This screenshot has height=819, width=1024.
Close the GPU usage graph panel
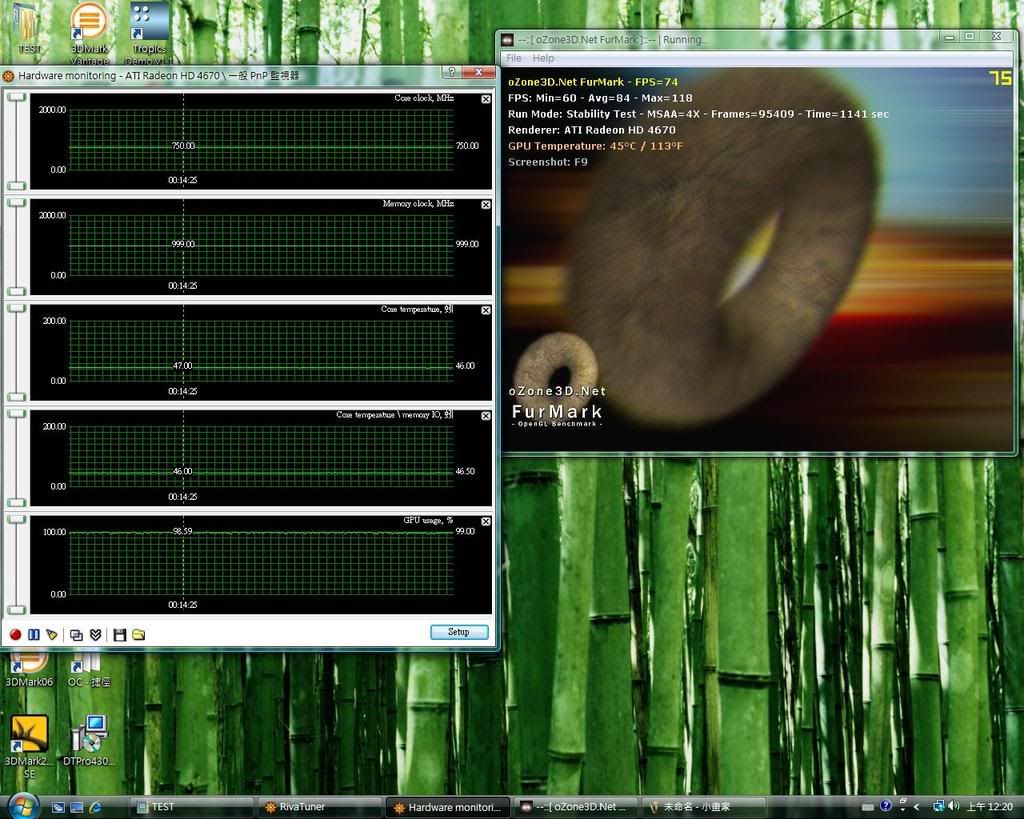486,521
